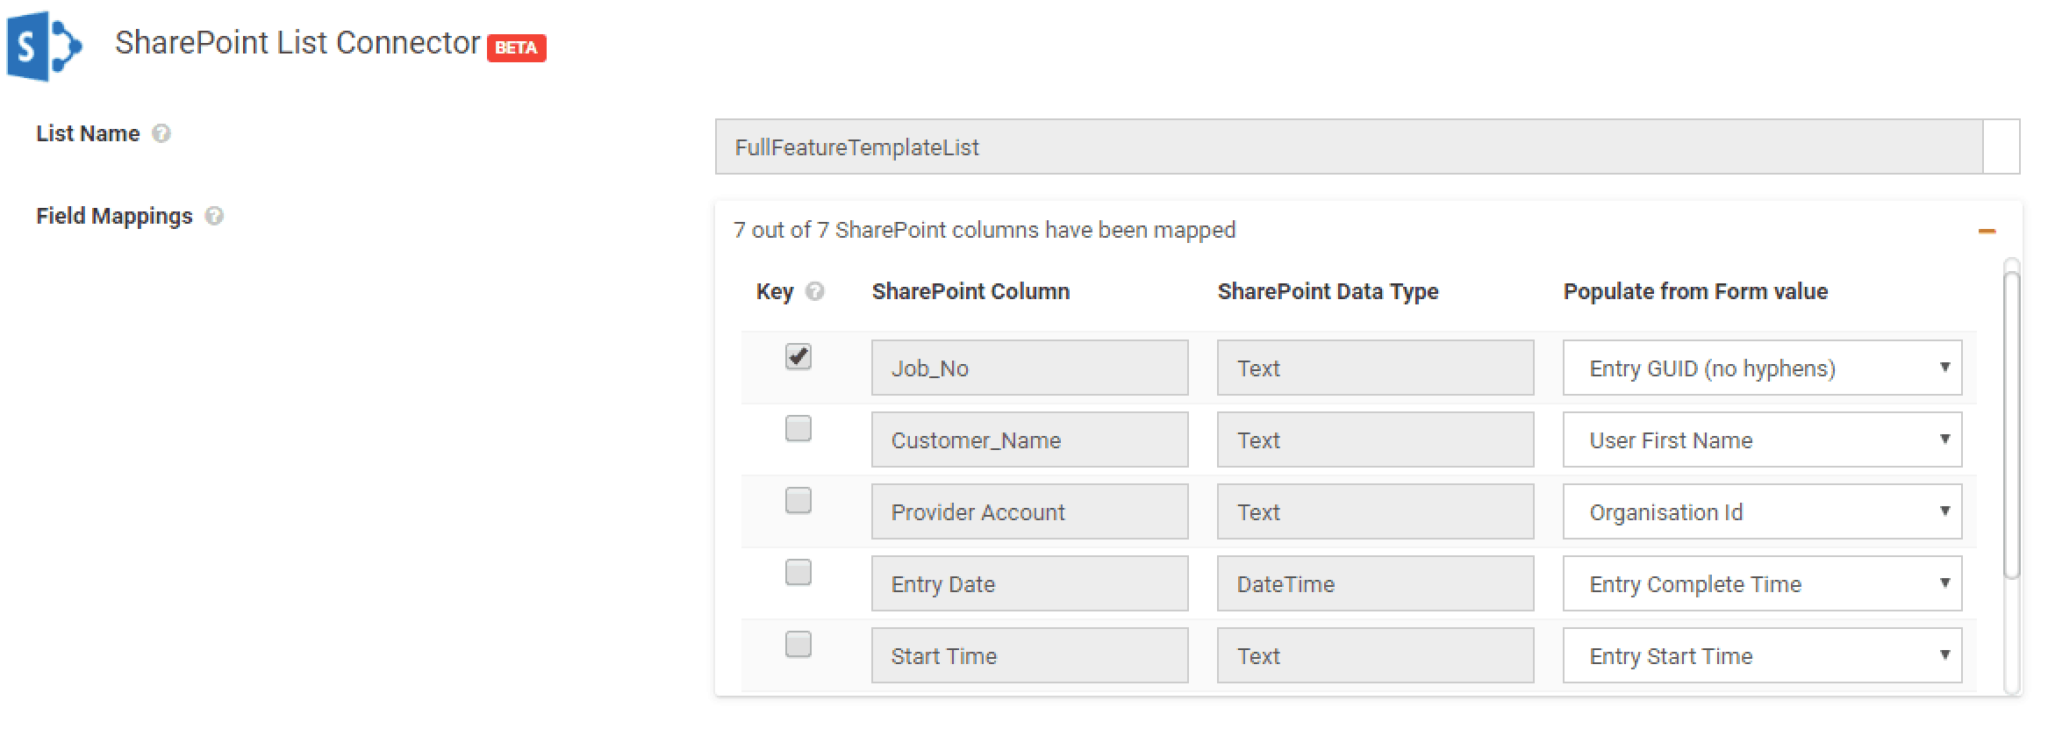Viewport: 2048px width, 729px height.
Task: Open the User First Name dropdown
Action: click(x=1762, y=439)
